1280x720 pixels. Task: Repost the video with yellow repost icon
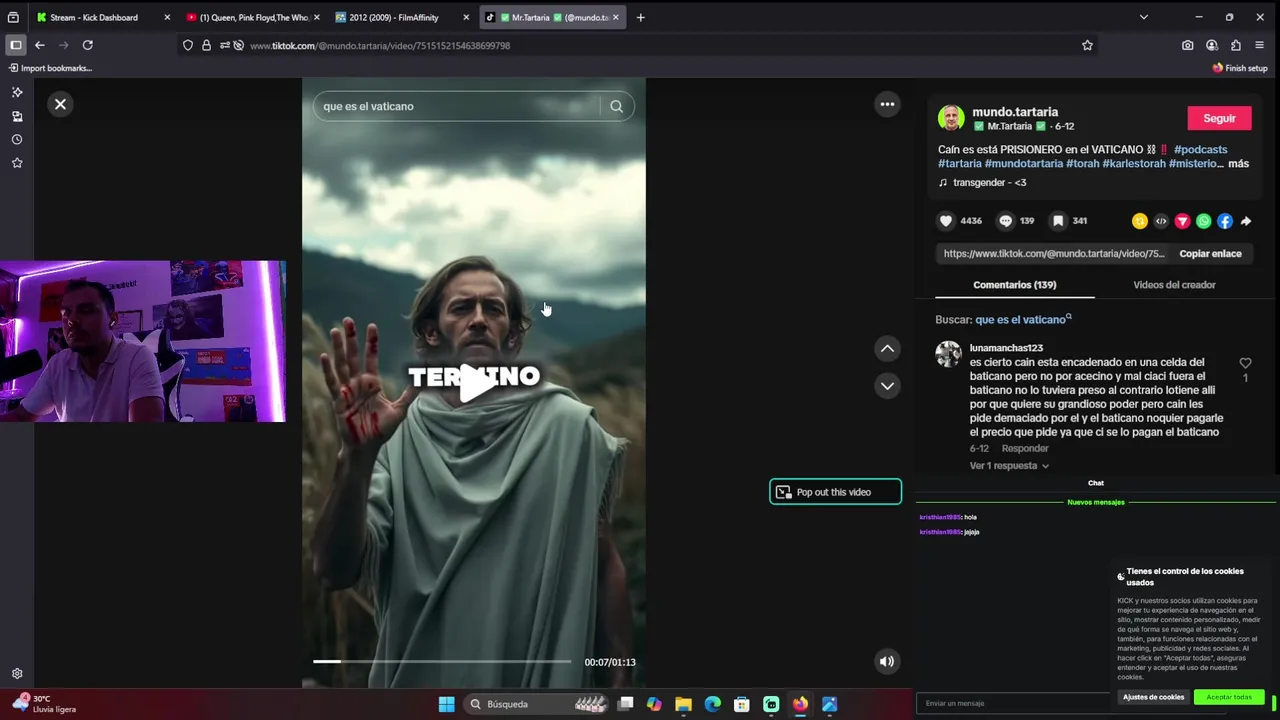[x=1139, y=221]
